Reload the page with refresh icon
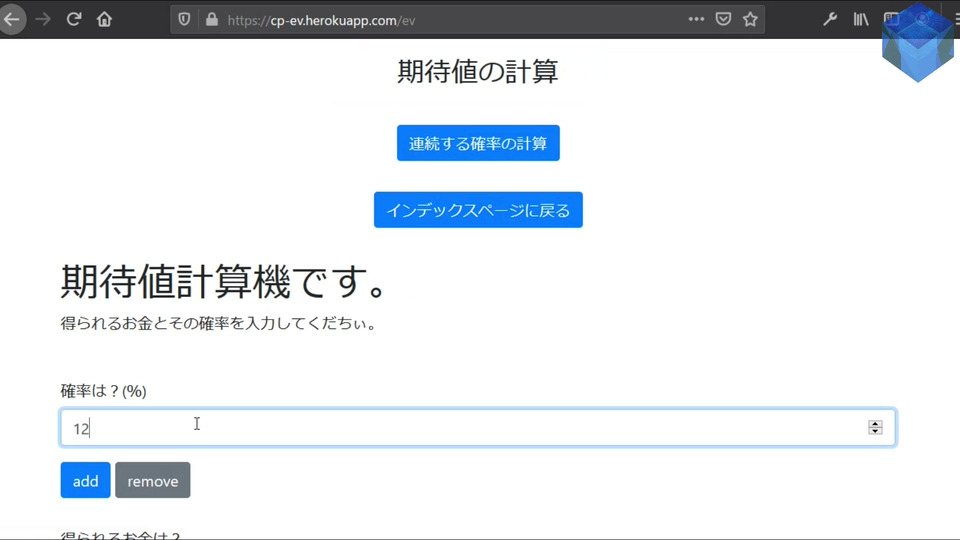 tap(73, 19)
